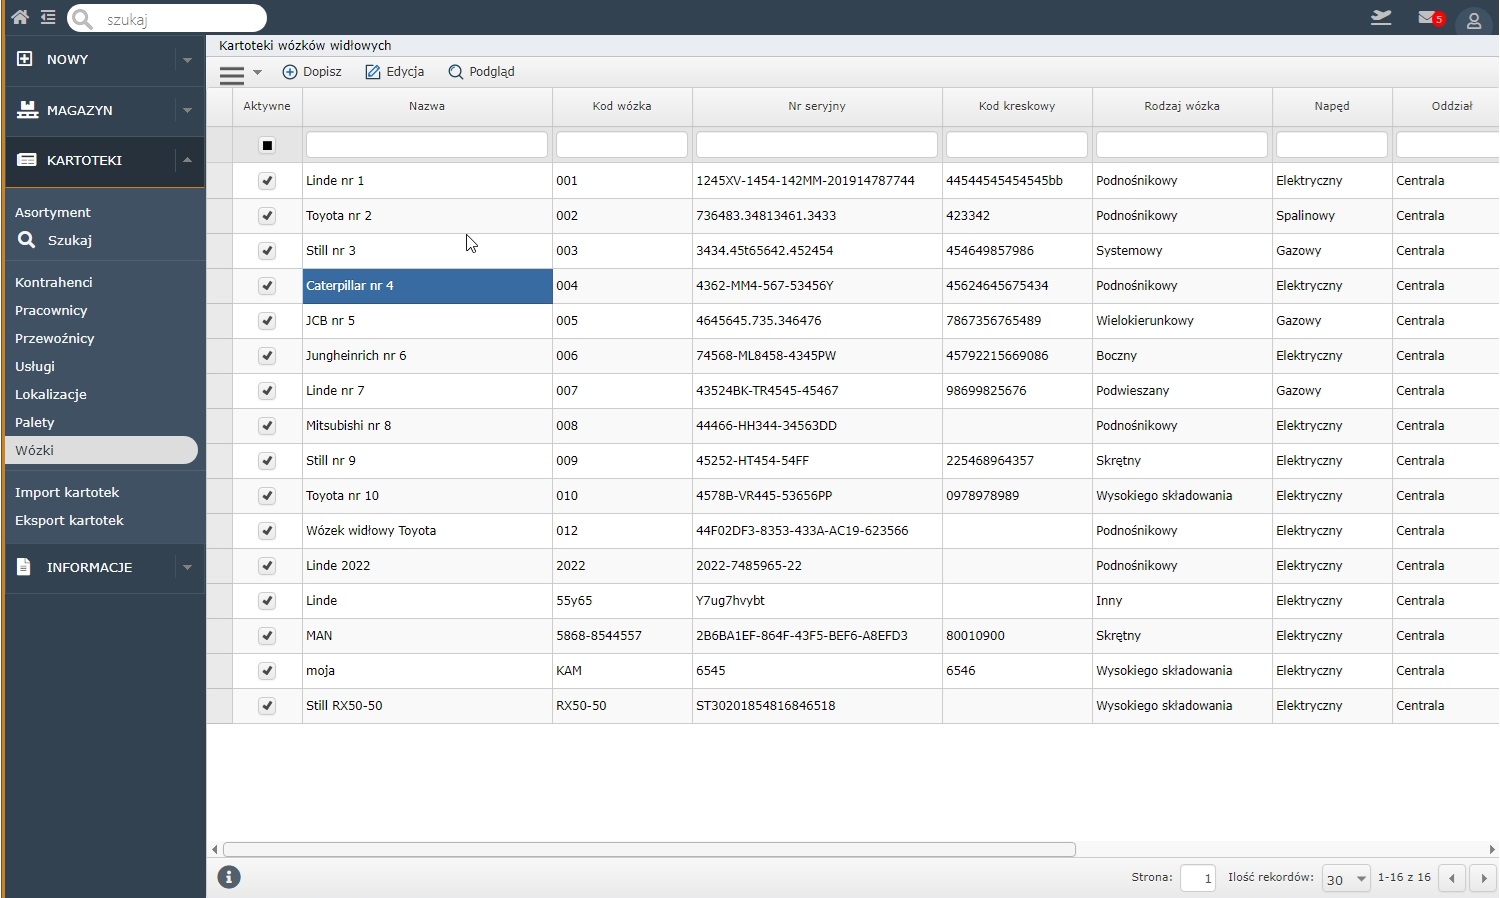Uncheck Aktywne for JCB nr 5

267,321
